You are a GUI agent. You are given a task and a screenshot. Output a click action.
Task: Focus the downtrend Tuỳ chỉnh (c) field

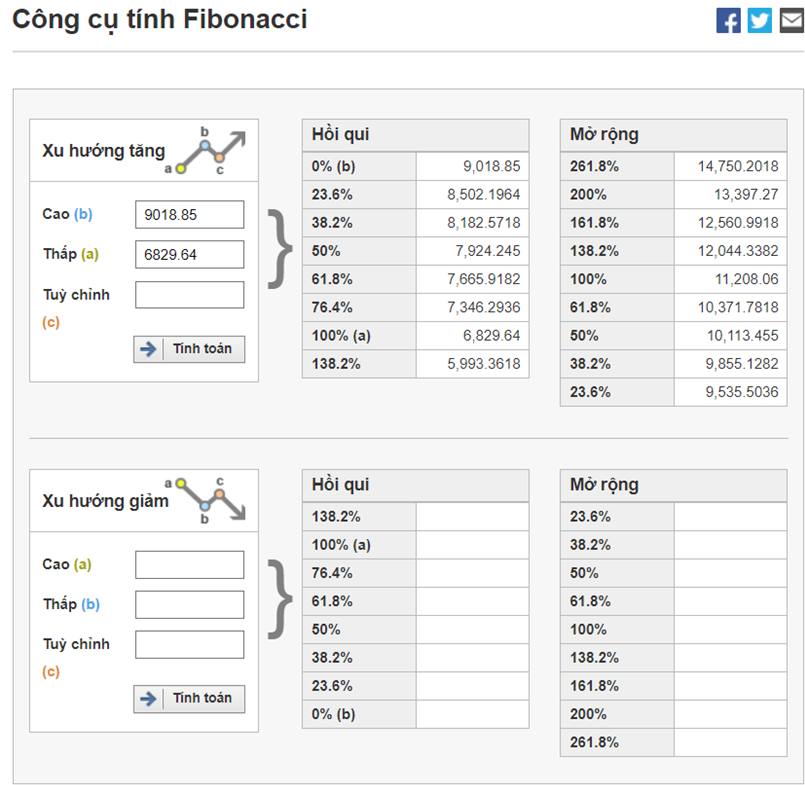(189, 644)
